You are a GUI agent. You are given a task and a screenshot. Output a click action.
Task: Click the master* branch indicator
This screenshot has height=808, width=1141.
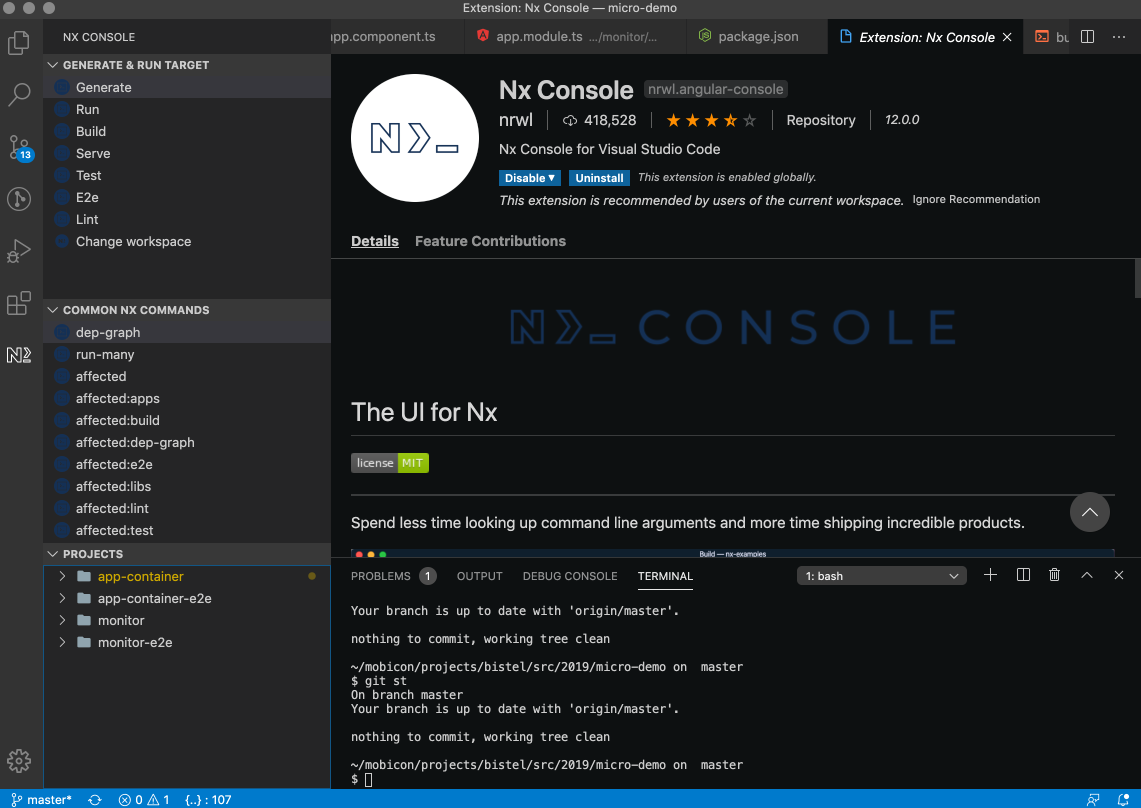tap(41, 799)
